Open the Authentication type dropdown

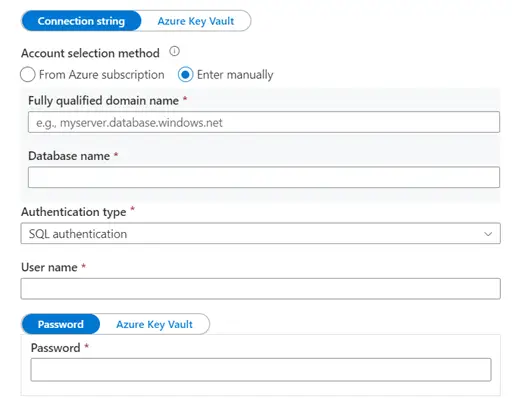click(260, 234)
